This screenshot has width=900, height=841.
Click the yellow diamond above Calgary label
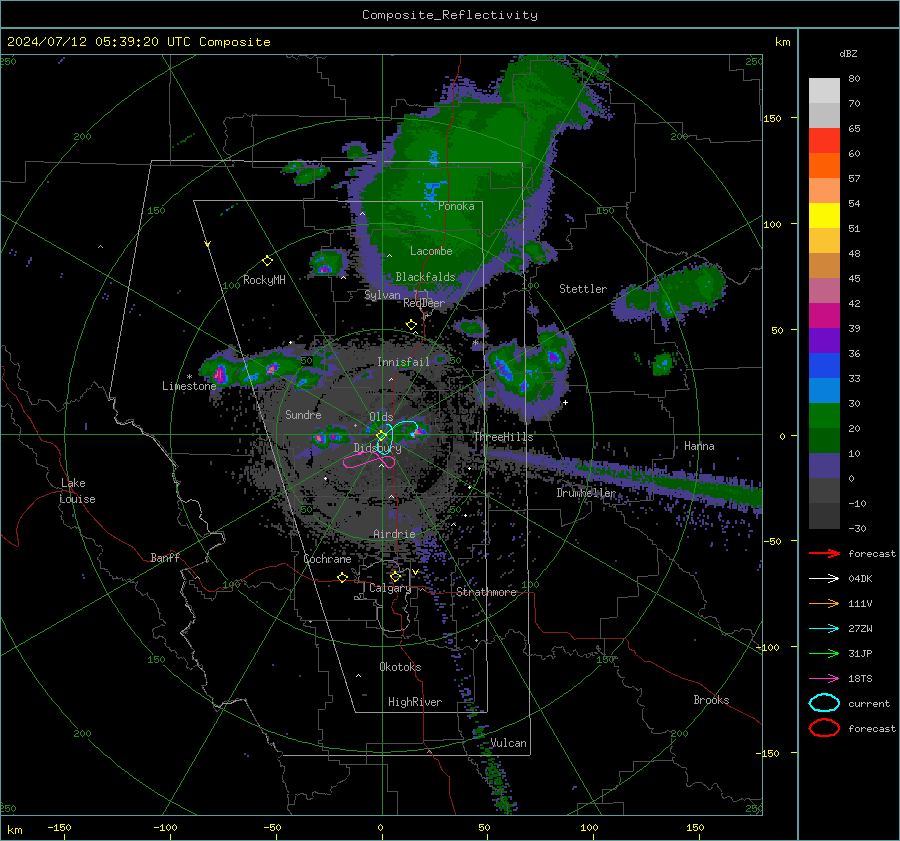point(395,576)
